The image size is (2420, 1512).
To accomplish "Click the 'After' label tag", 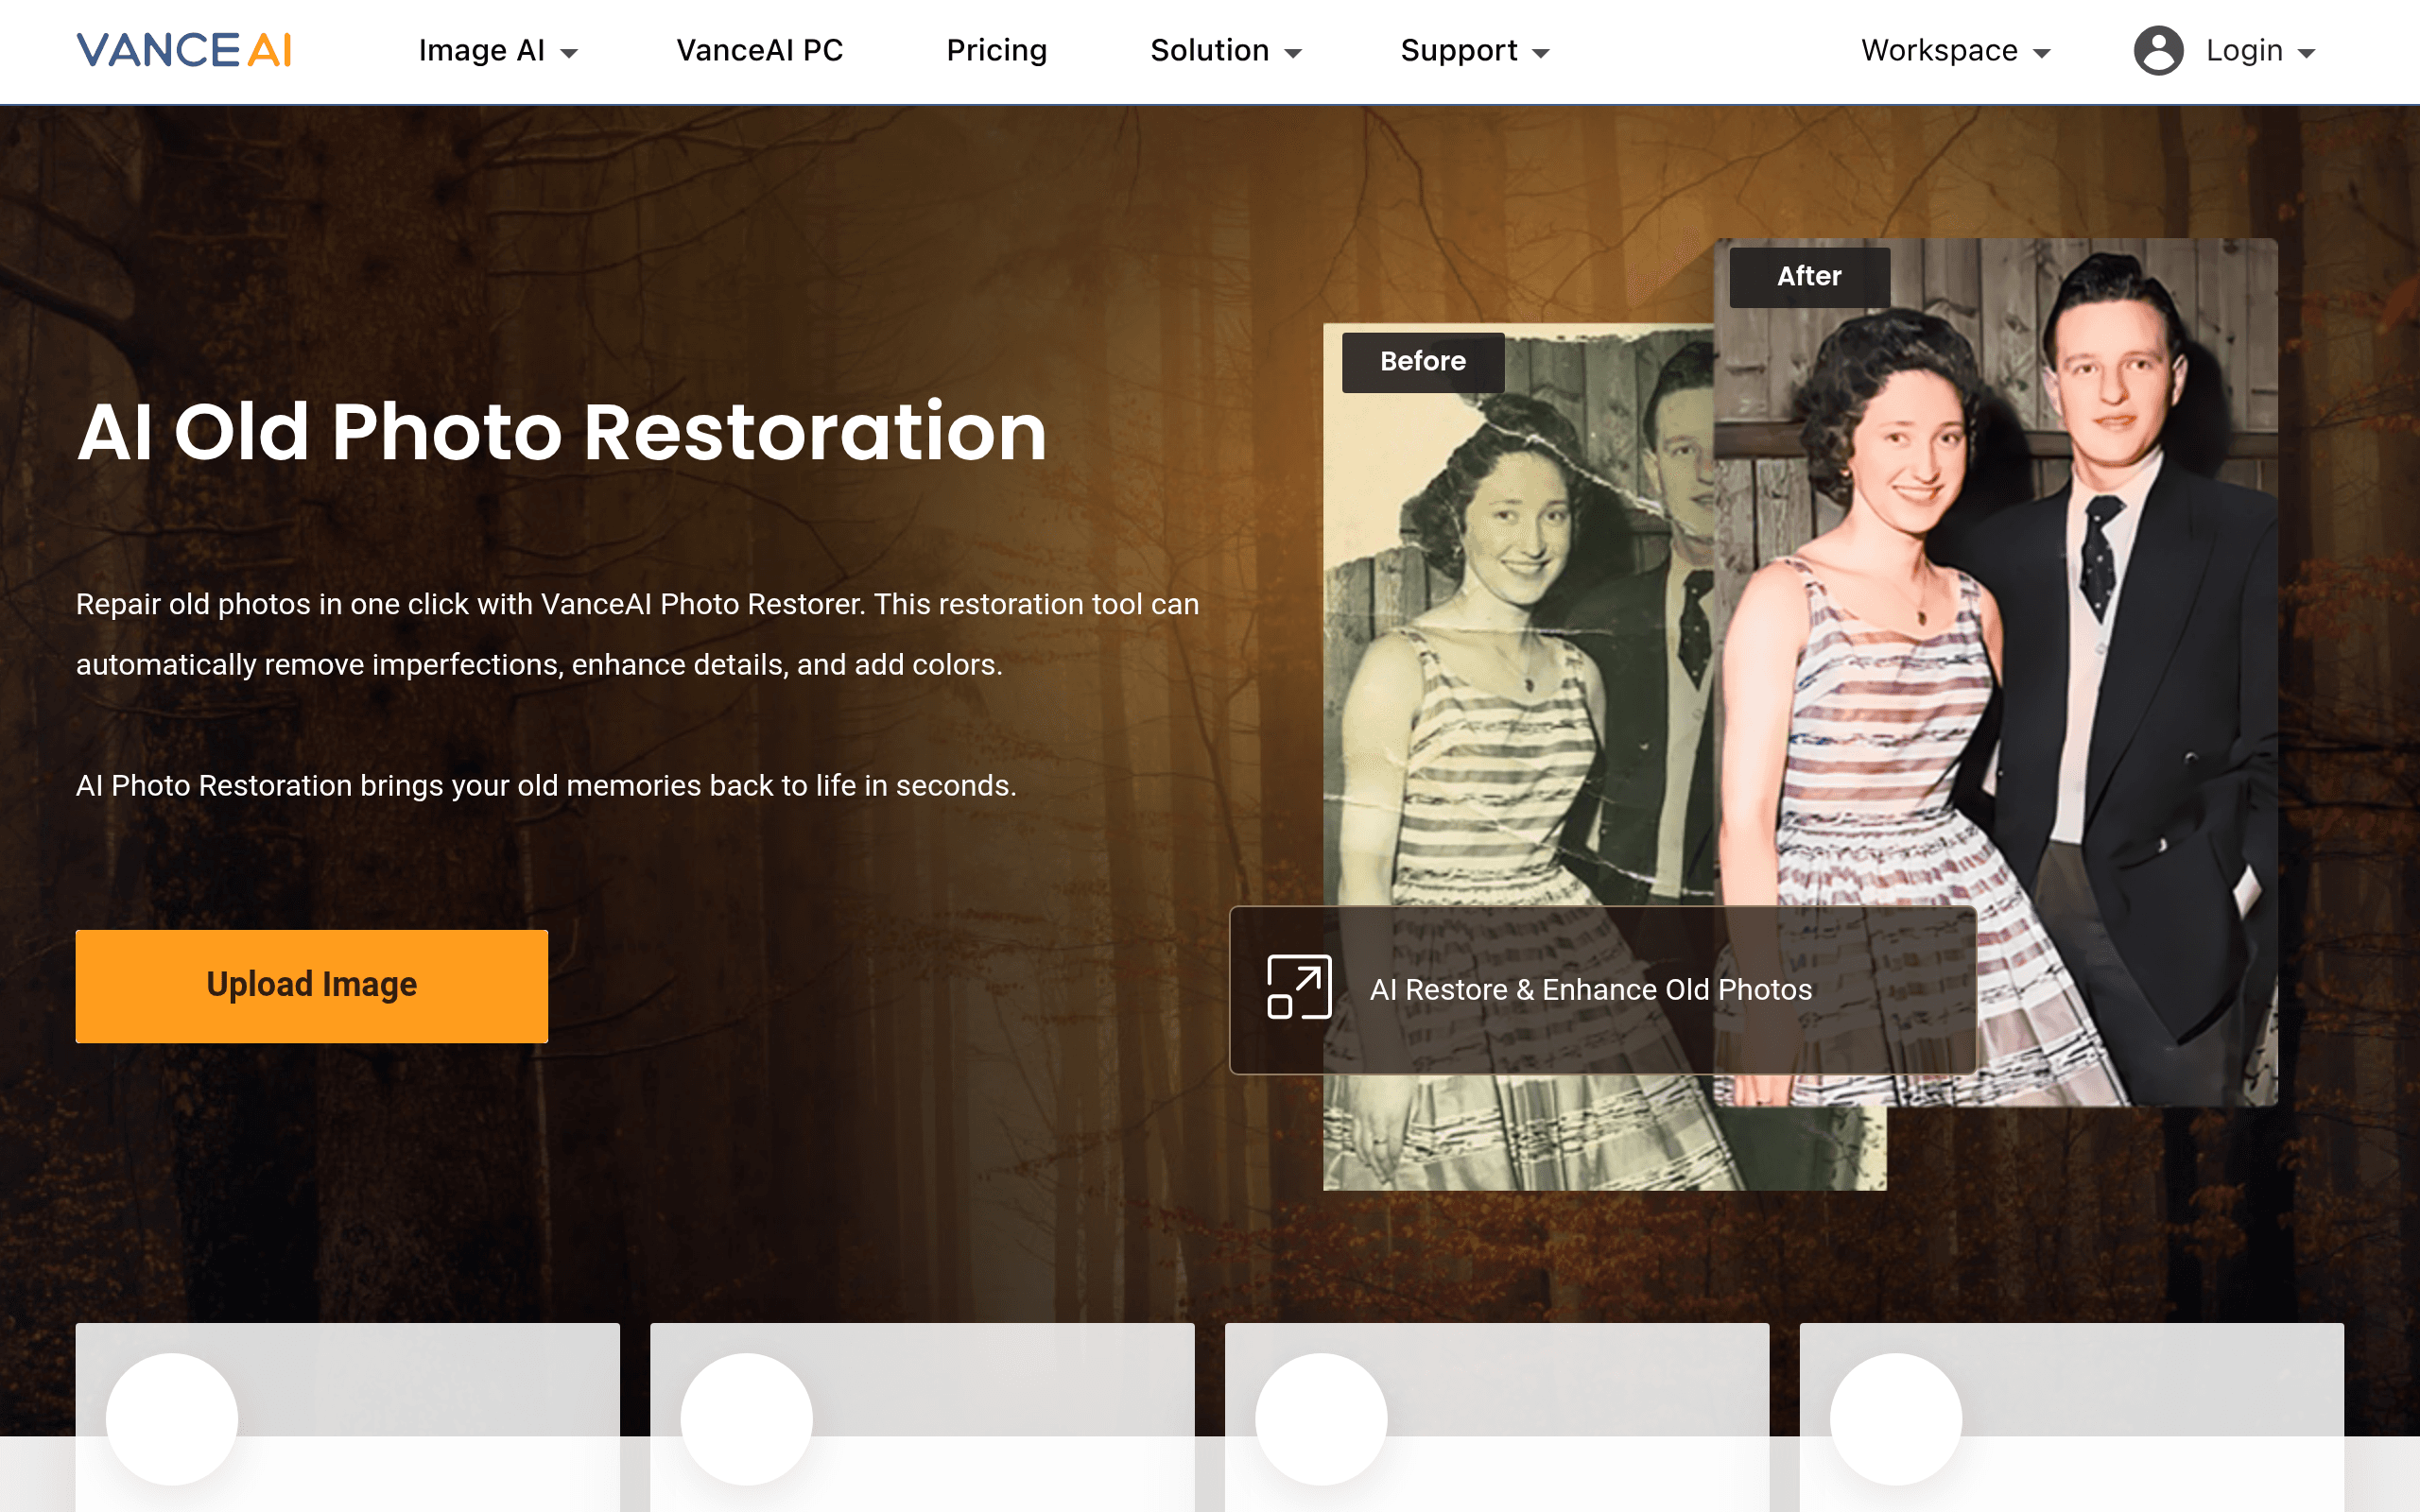I will point(1810,277).
